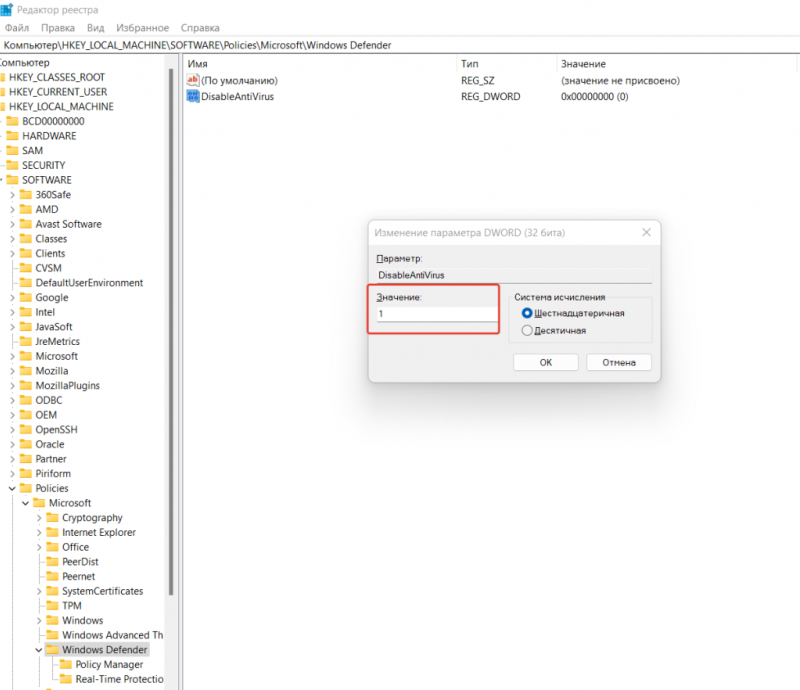The width and height of the screenshot is (800, 690).
Task: Click the (По умолчанию) string value icon
Action: tap(193, 80)
